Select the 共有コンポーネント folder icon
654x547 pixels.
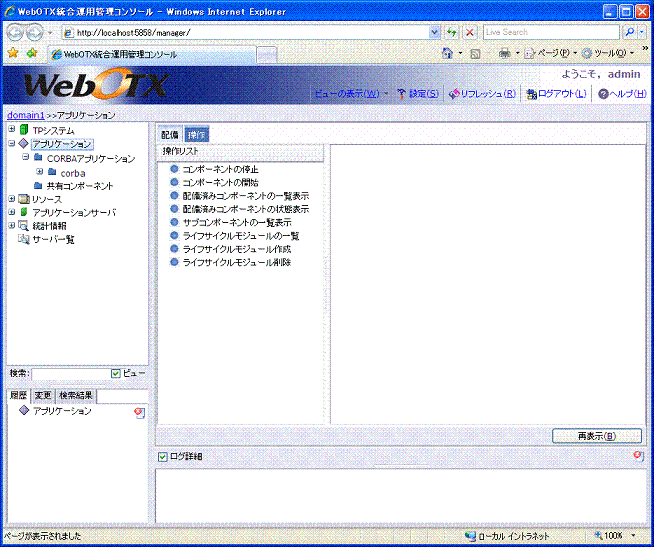pyautogui.click(x=38, y=186)
